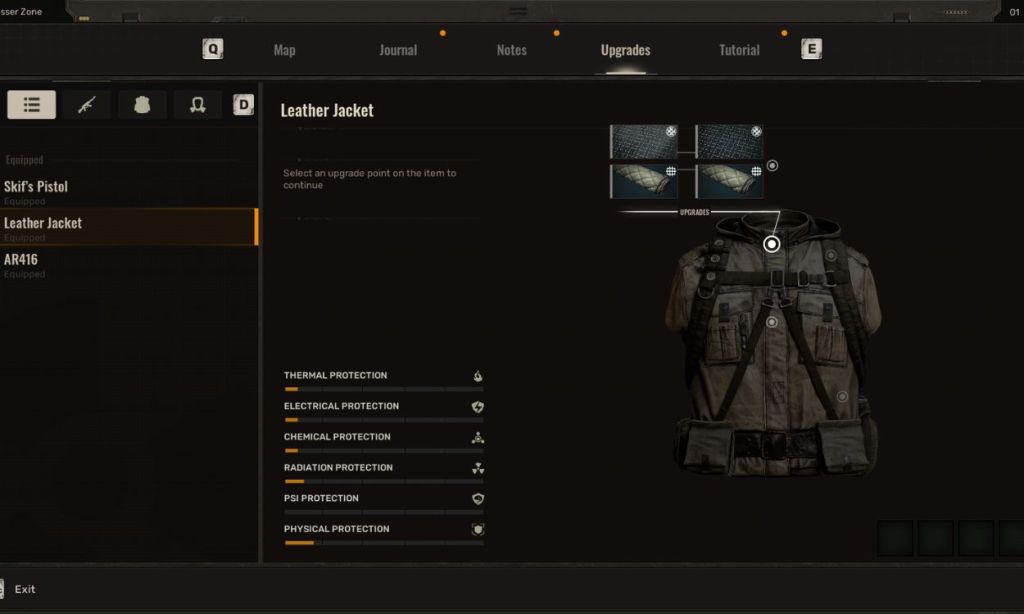The width and height of the screenshot is (1024, 614).
Task: Select the upgrade point on the jacket chest
Action: click(x=770, y=321)
